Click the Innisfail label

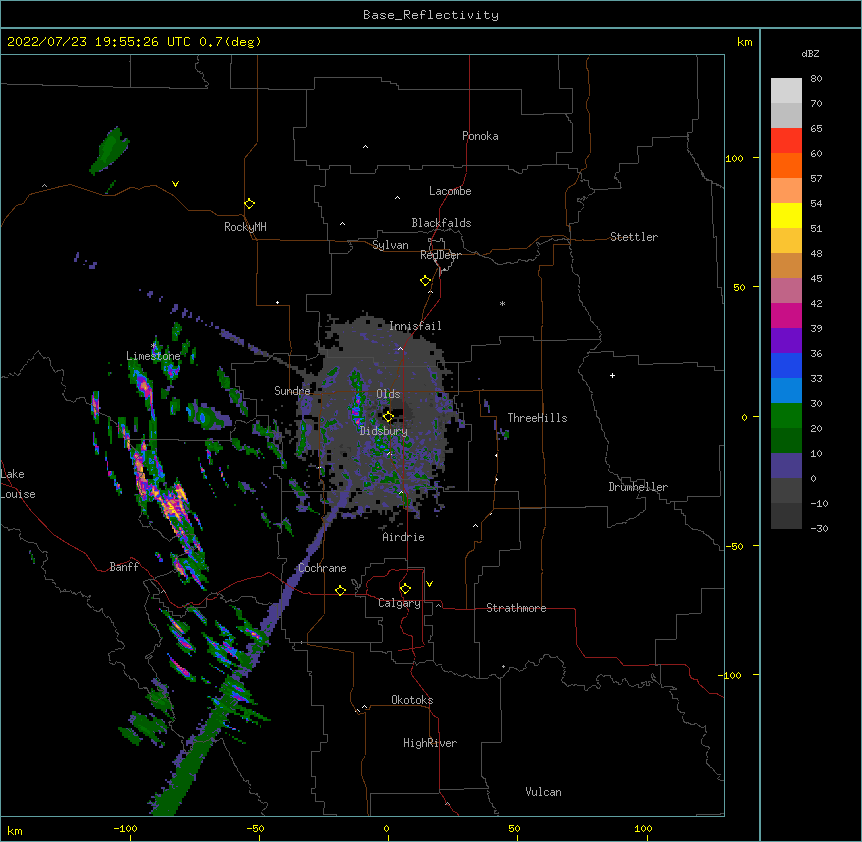coord(415,326)
